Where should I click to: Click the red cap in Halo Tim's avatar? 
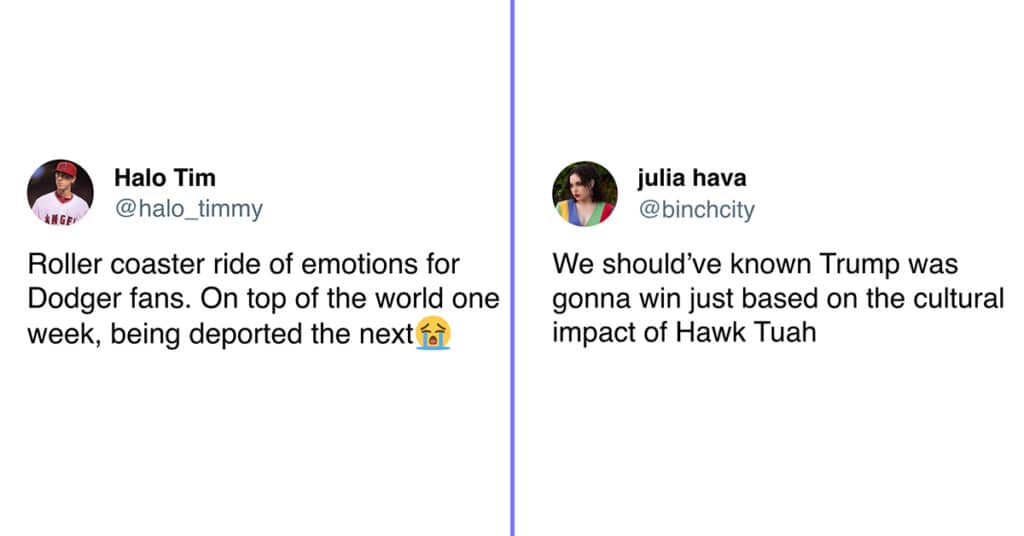pos(66,169)
